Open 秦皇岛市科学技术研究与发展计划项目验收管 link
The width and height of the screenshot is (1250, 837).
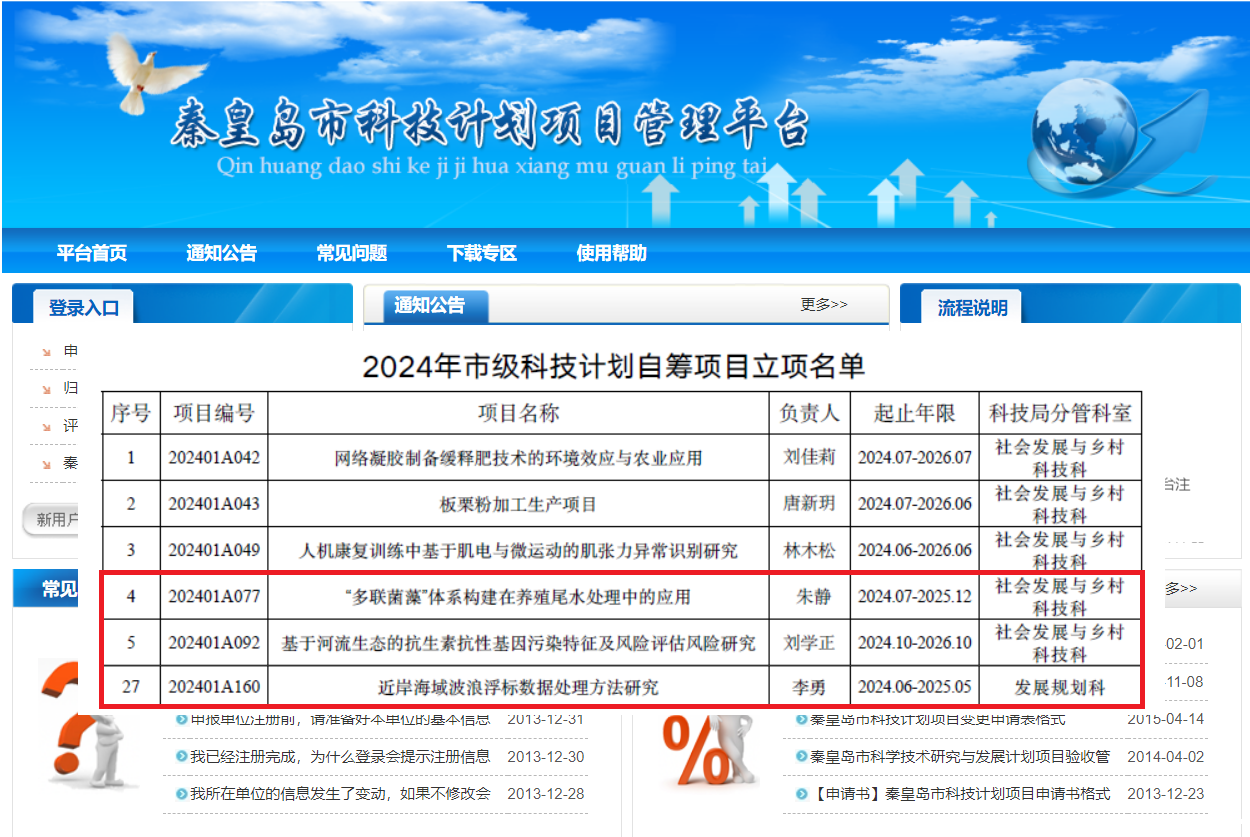click(960, 757)
